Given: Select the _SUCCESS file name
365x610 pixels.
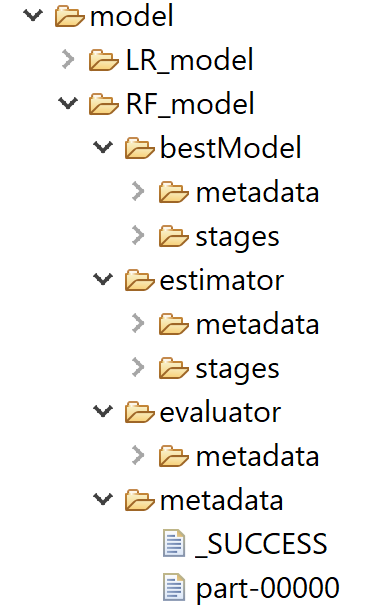Looking at the screenshot, I should (x=261, y=544).
